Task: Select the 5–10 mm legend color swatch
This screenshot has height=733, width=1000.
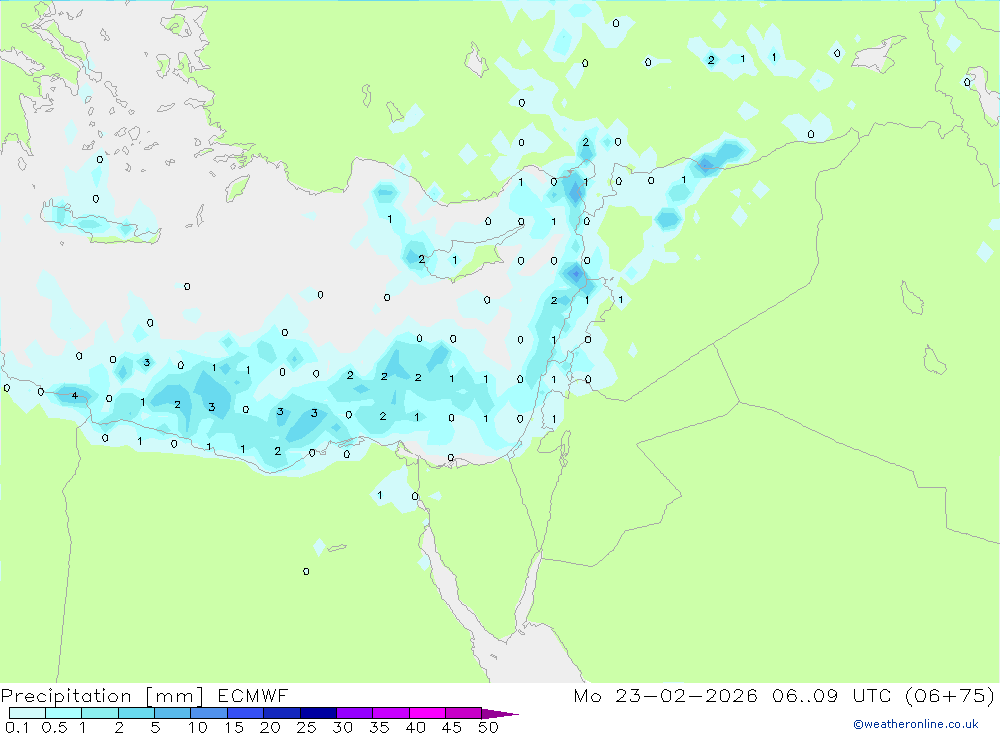Action: [172, 713]
